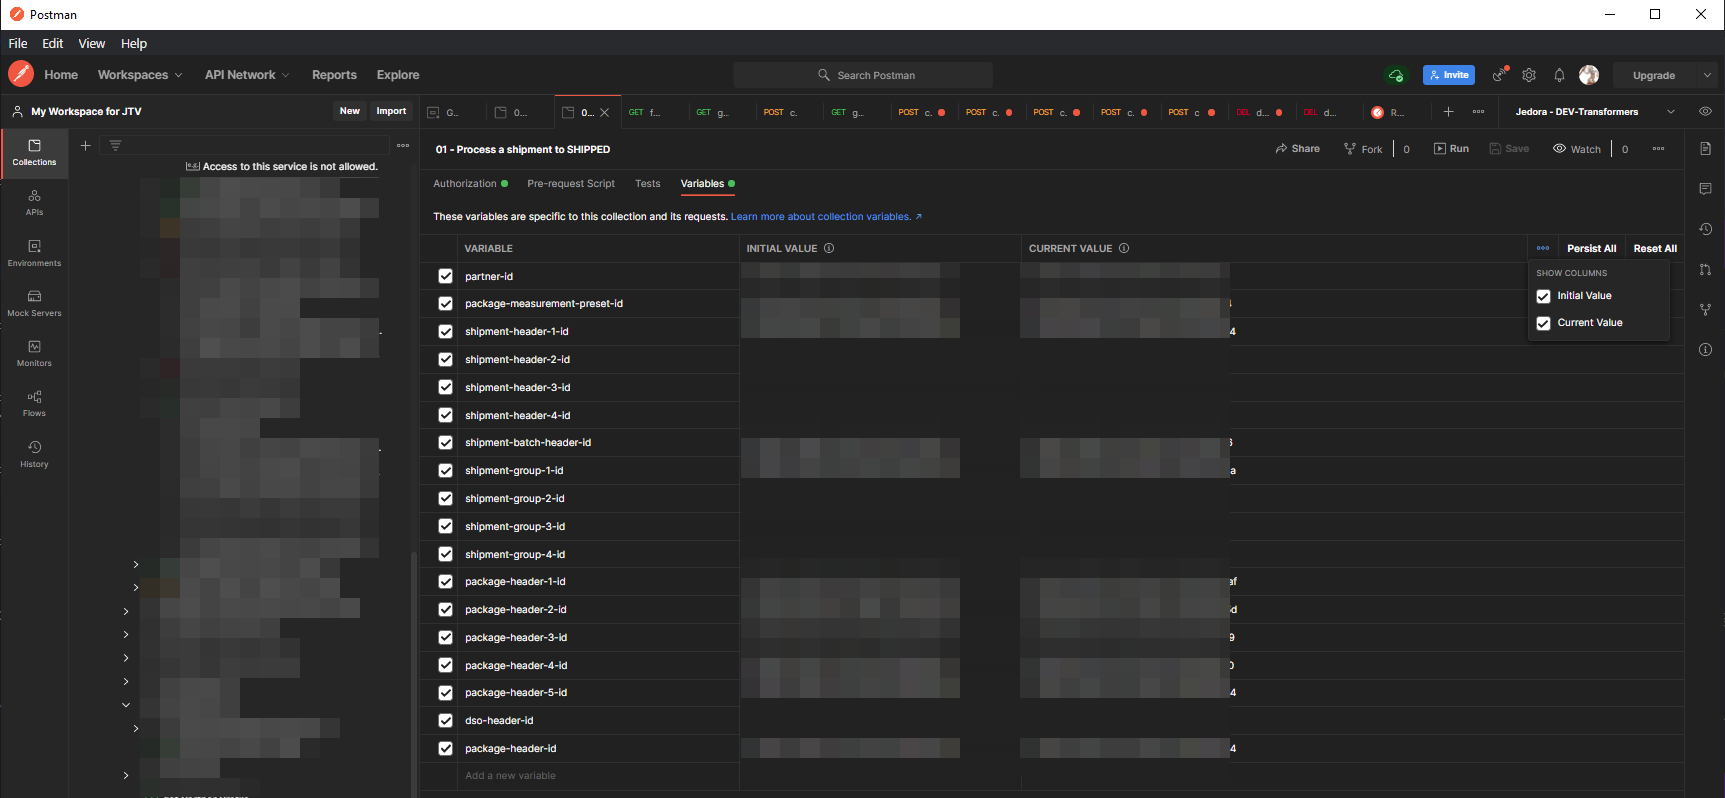This screenshot has width=1725, height=798.
Task: Open the info icon in right sidebar
Action: [1705, 349]
